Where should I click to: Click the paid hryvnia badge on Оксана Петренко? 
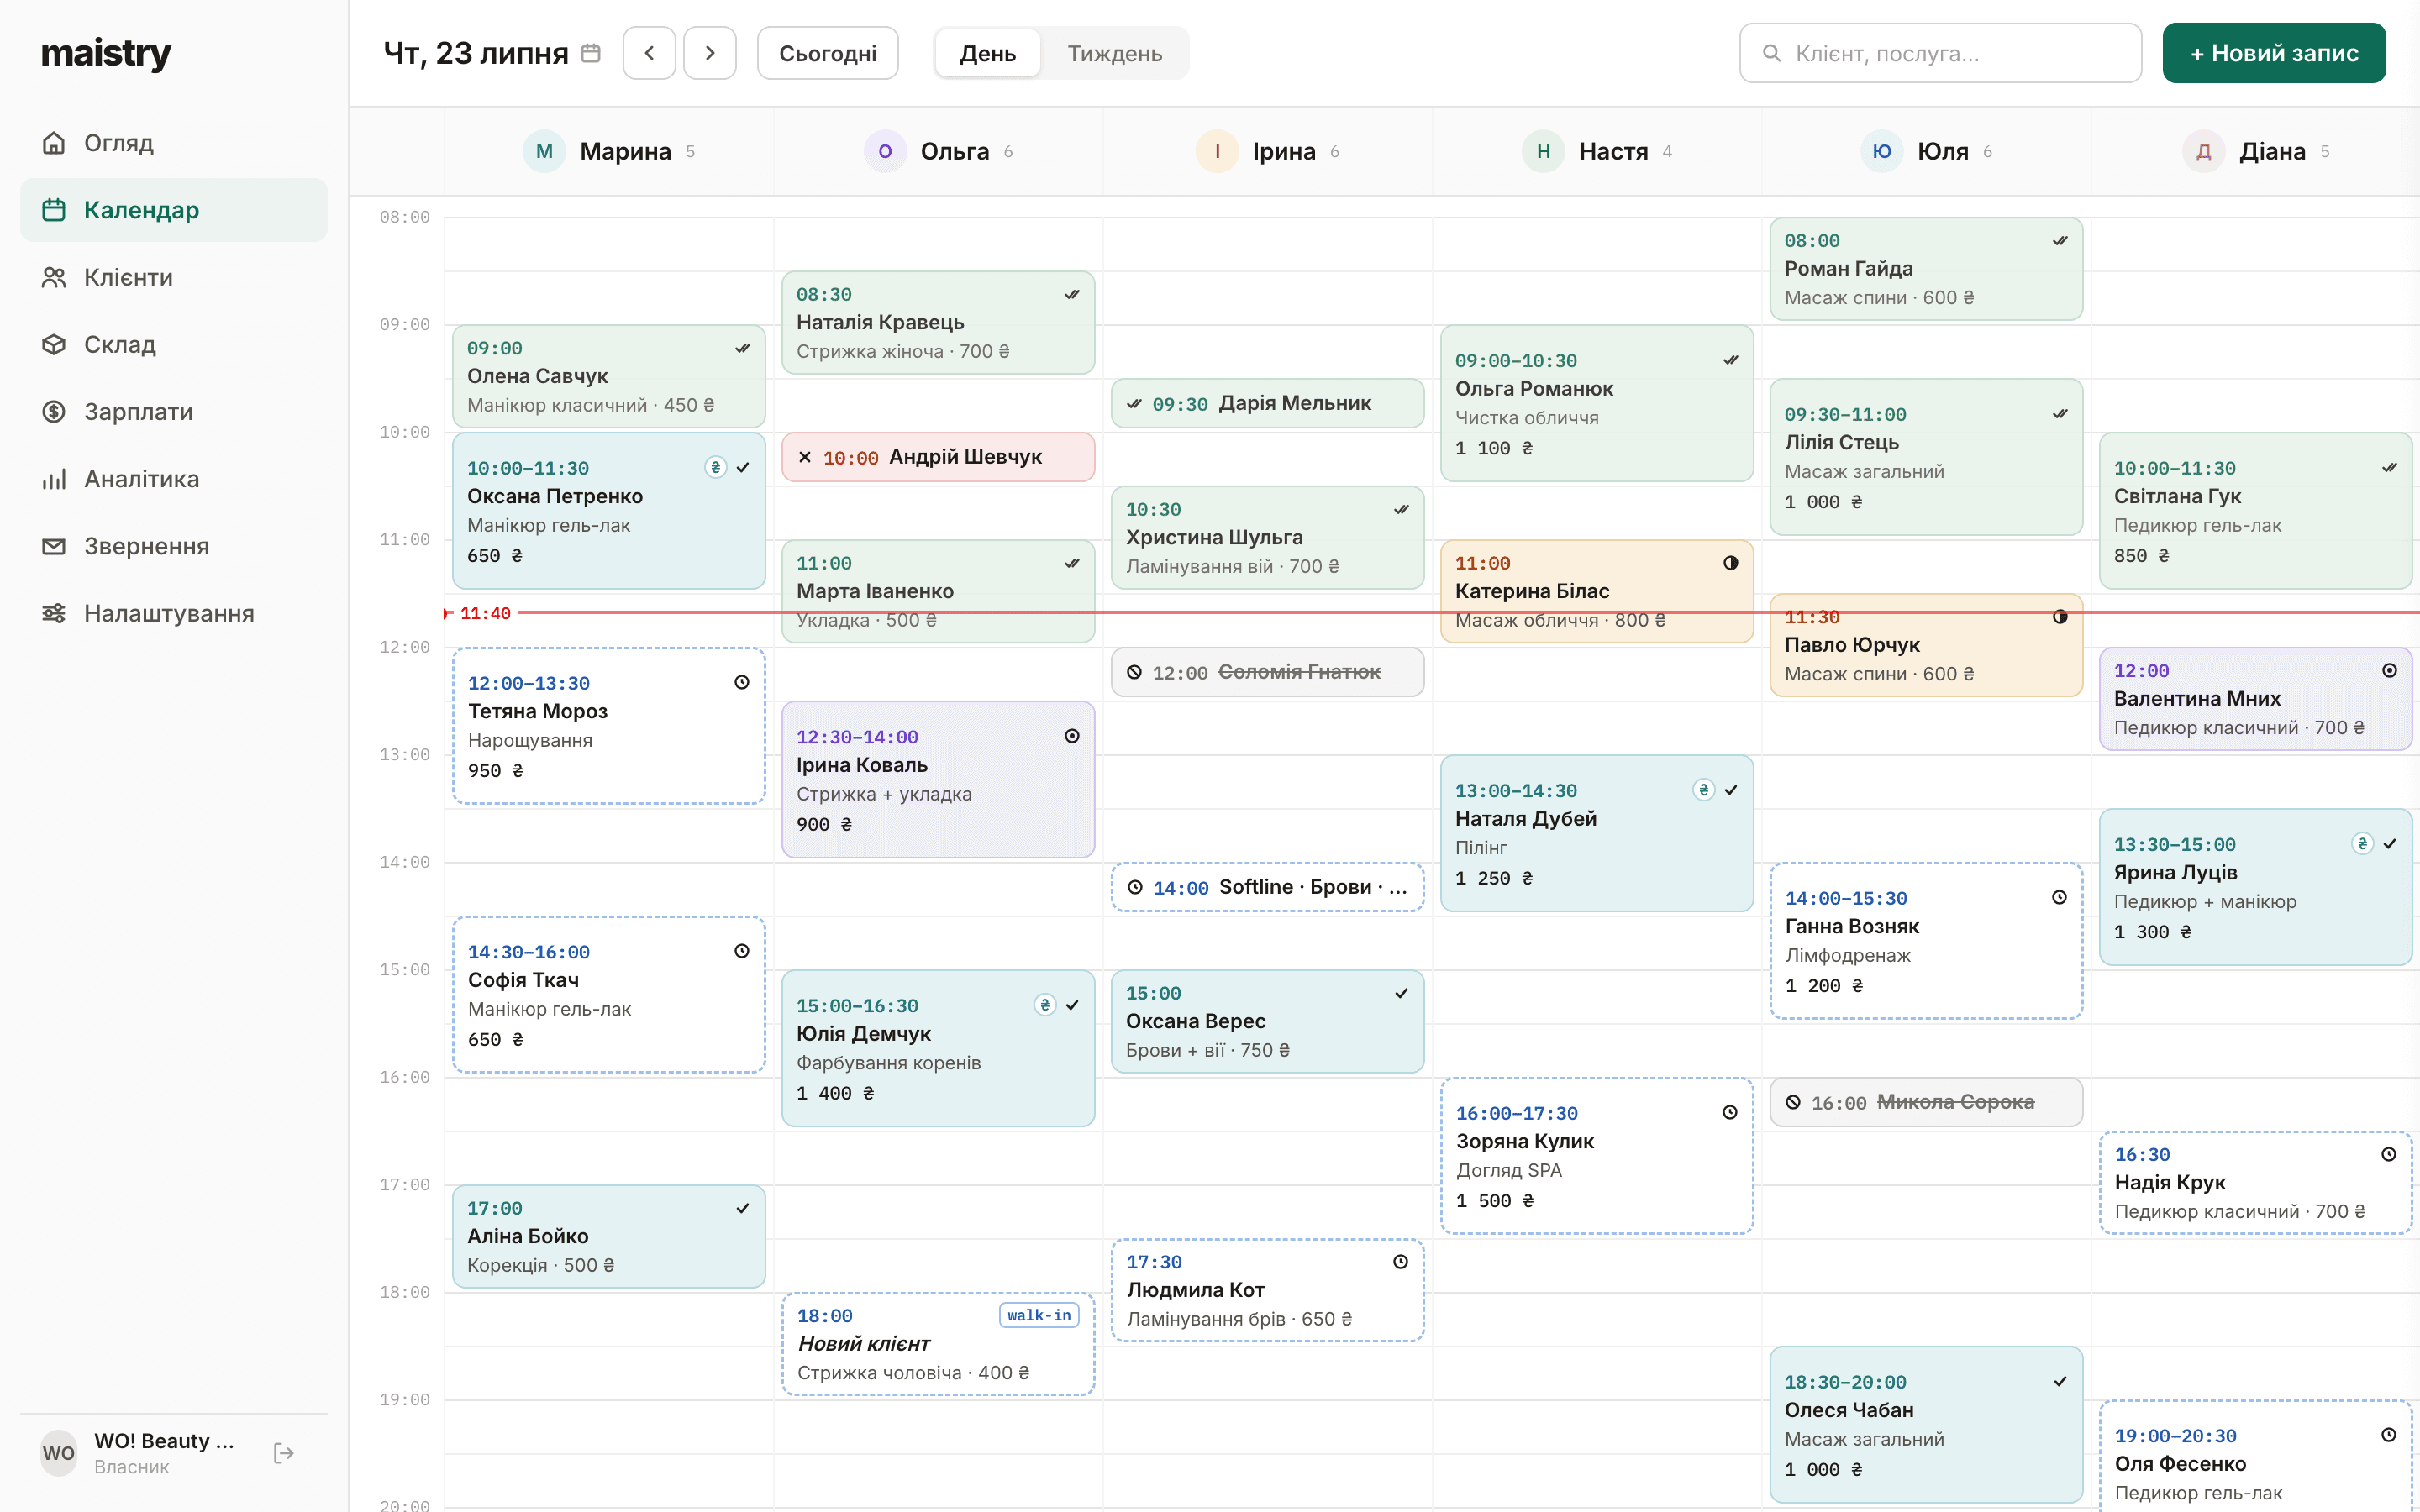(x=715, y=467)
